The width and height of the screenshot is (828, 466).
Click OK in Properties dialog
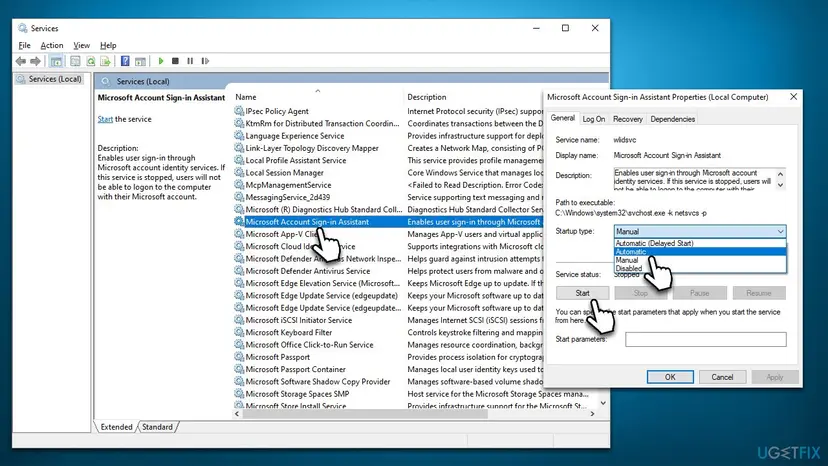click(x=670, y=377)
